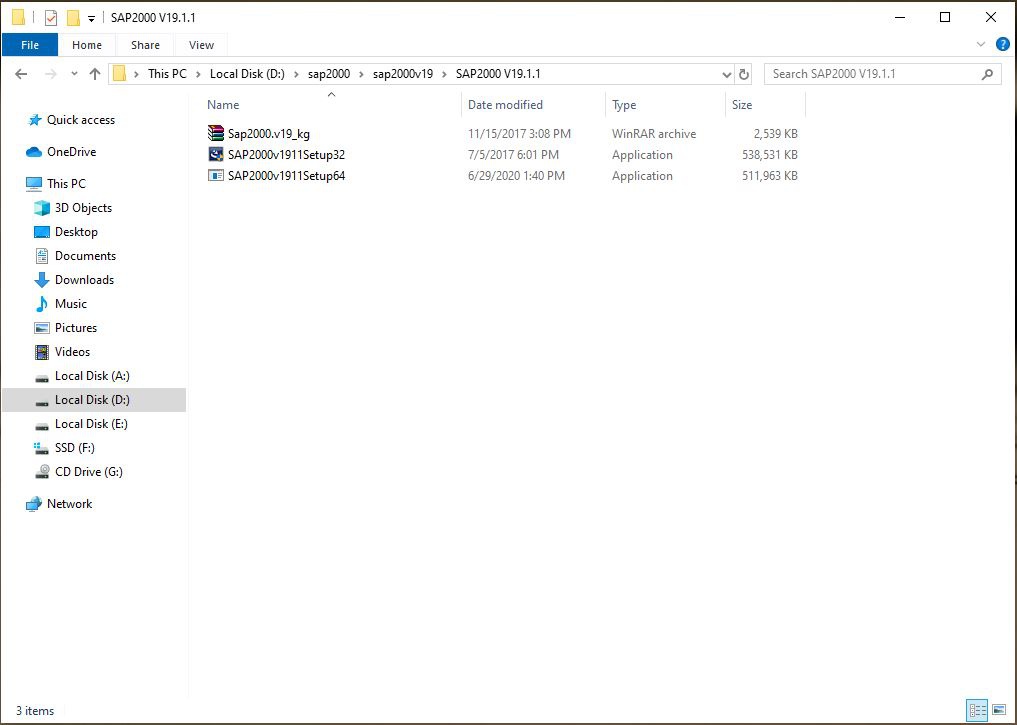Open the Music folder in sidebar

pos(71,303)
